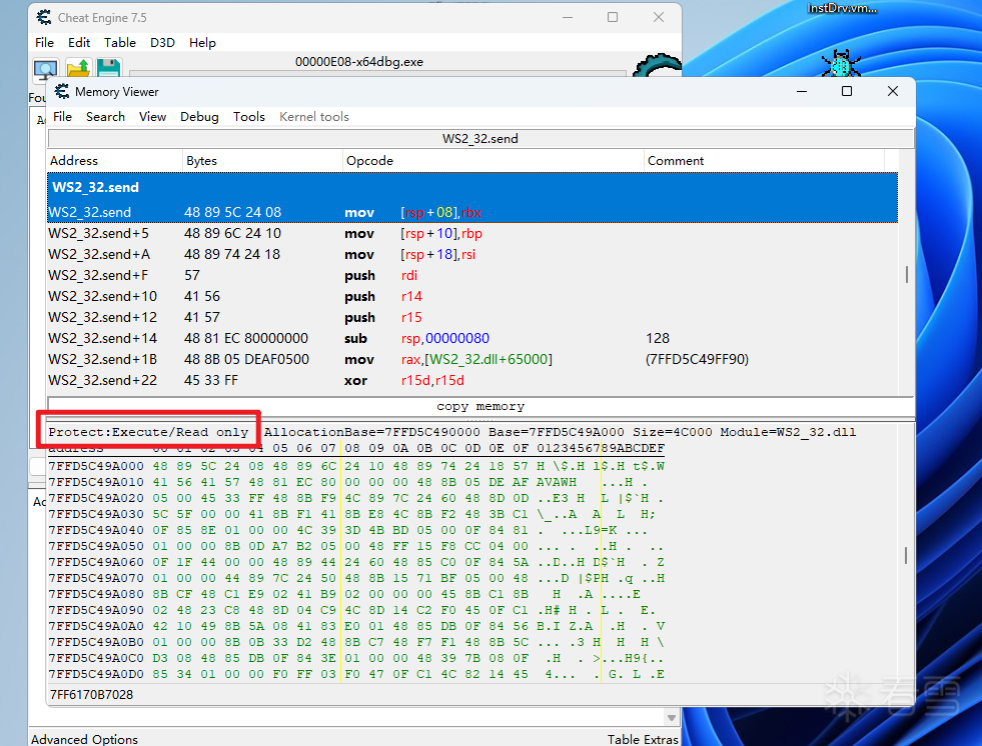Click the highlighted mov [rsp+08],rbx row
Viewport: 982px width, 746px height.
pyautogui.click(x=472, y=212)
